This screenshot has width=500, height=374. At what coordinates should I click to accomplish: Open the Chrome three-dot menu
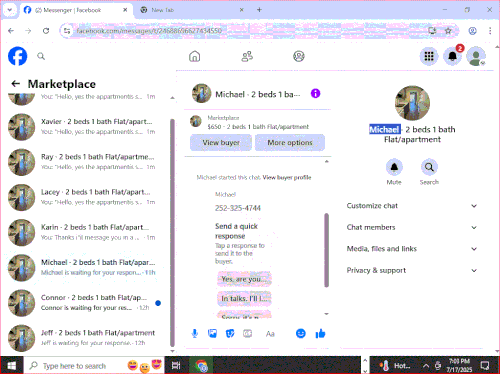point(490,31)
